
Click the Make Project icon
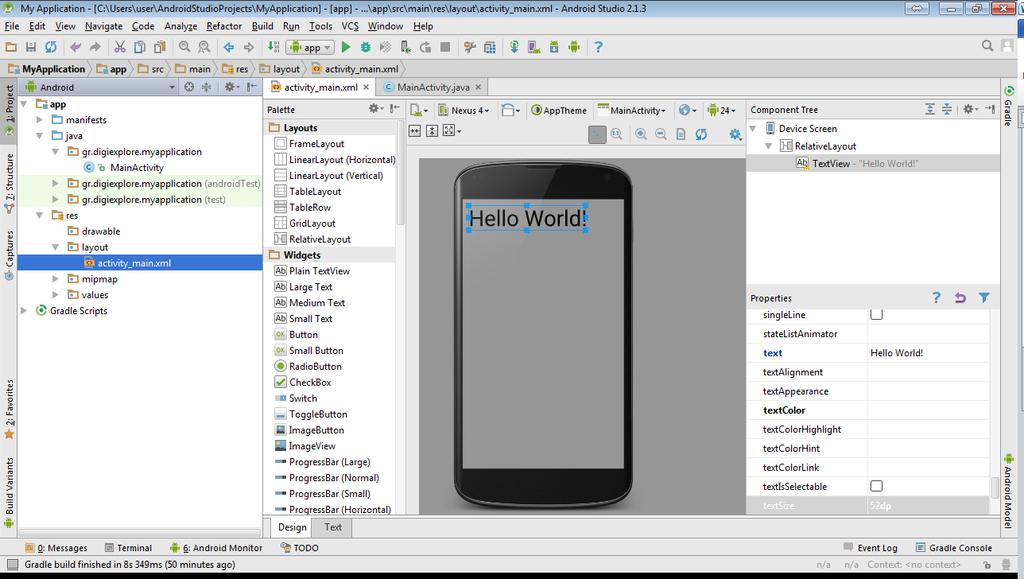tap(274, 47)
